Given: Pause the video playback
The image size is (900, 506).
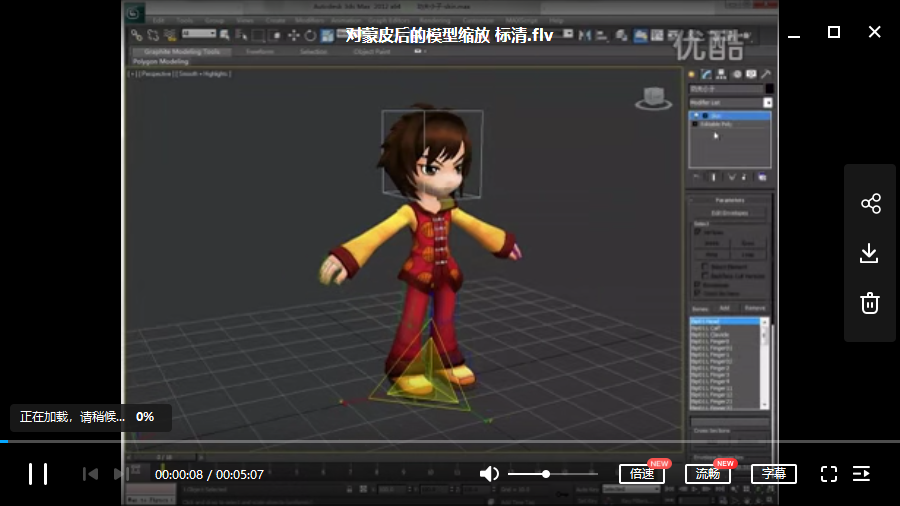Looking at the screenshot, I should 38,474.
